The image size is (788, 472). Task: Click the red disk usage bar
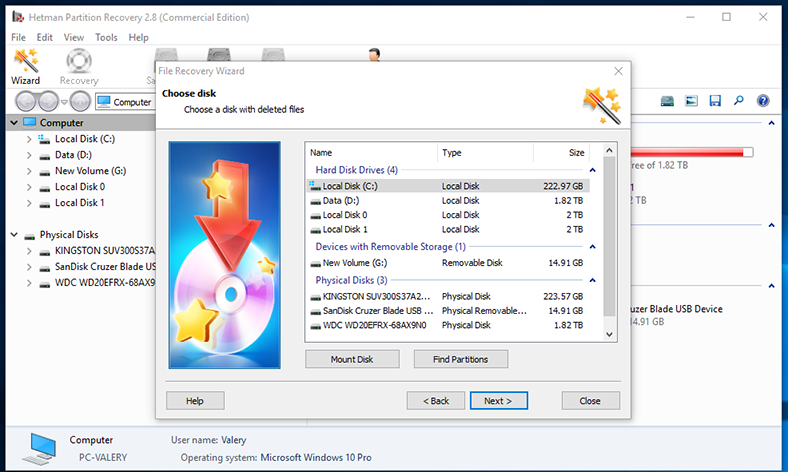(692, 152)
